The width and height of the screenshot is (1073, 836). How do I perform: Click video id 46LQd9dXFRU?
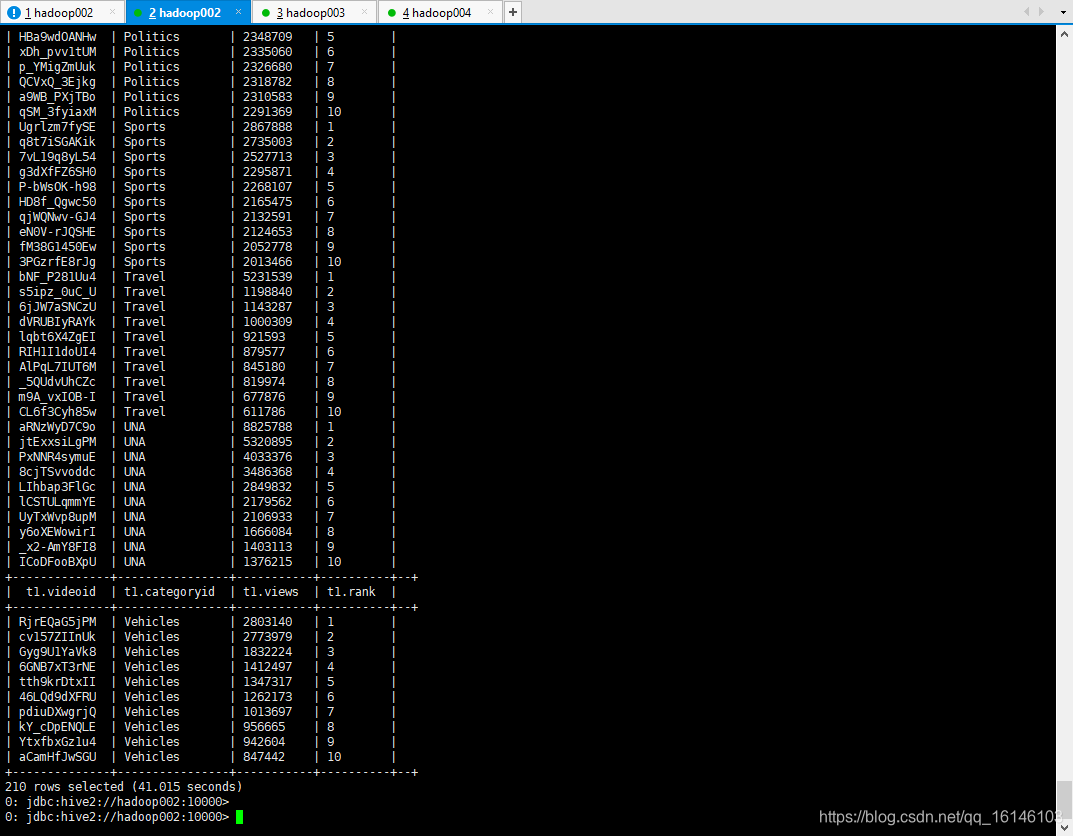pyautogui.click(x=57, y=696)
